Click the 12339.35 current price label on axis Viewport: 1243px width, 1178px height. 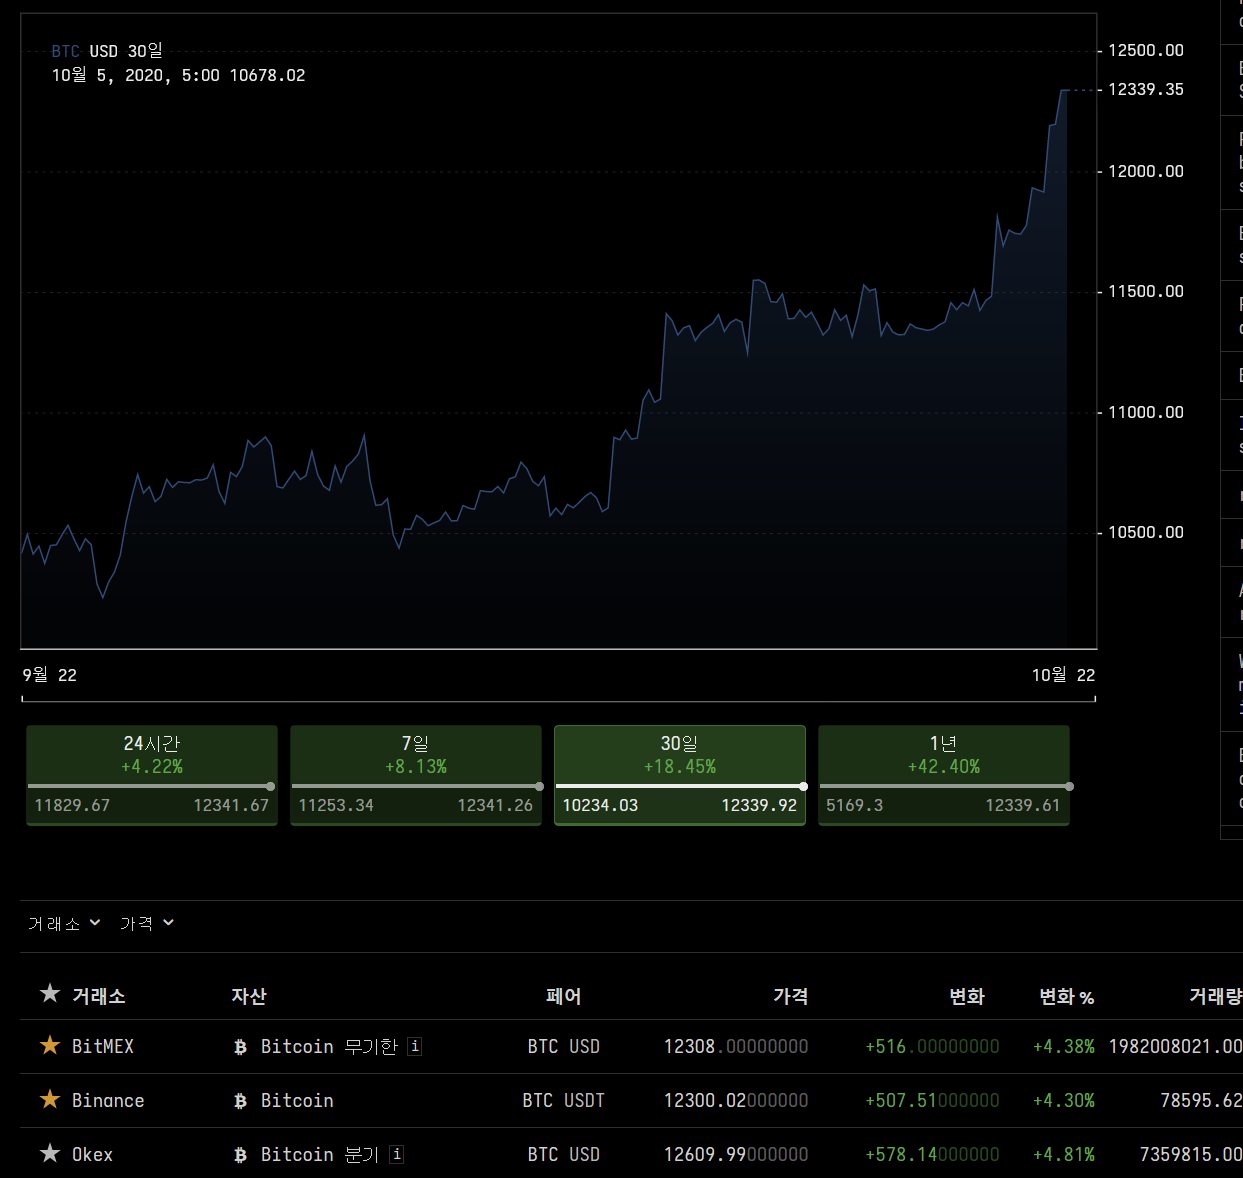[x=1146, y=90]
